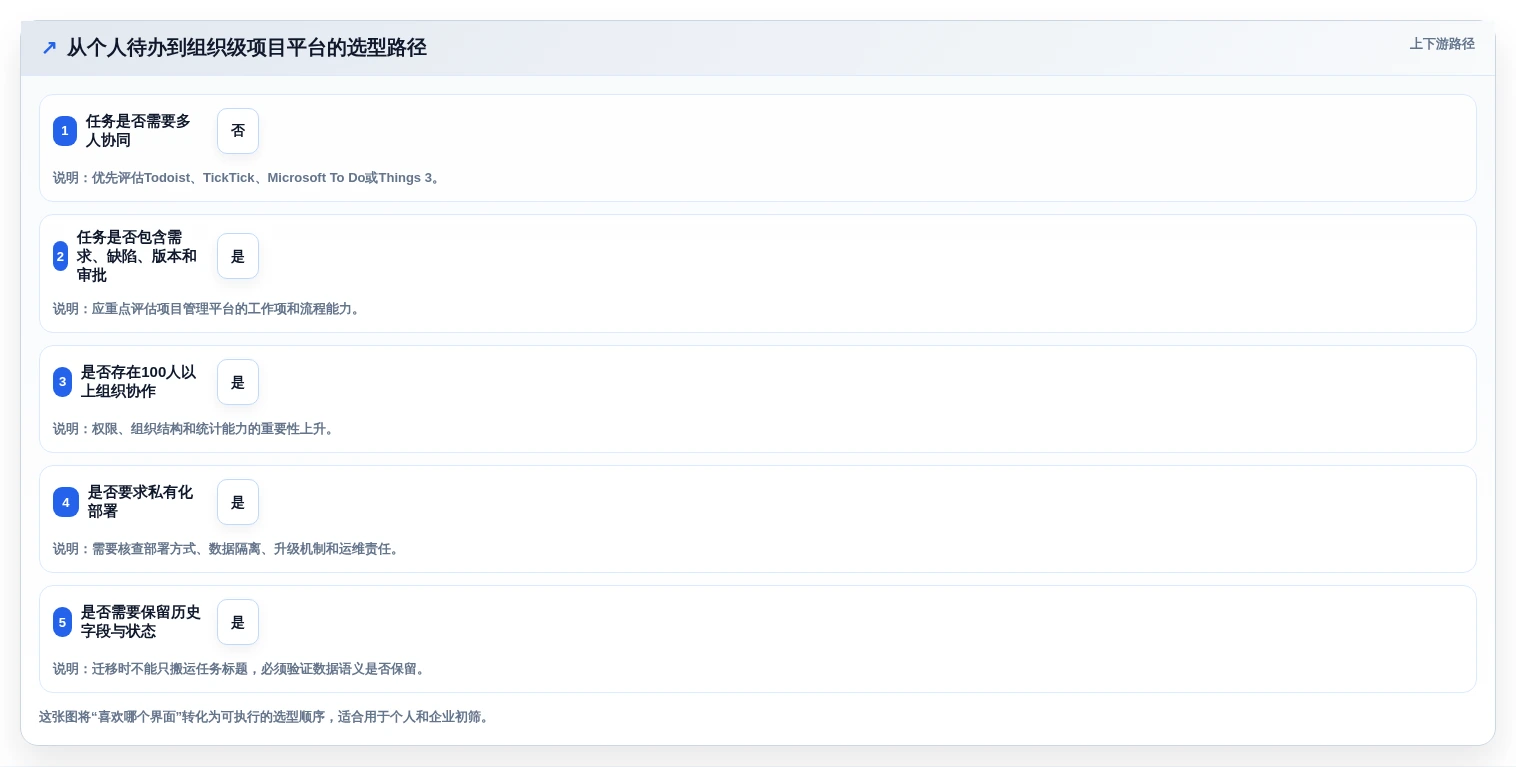
Task: Click the 是 button for 是否需要保留历史字段与状态
Action: [238, 622]
